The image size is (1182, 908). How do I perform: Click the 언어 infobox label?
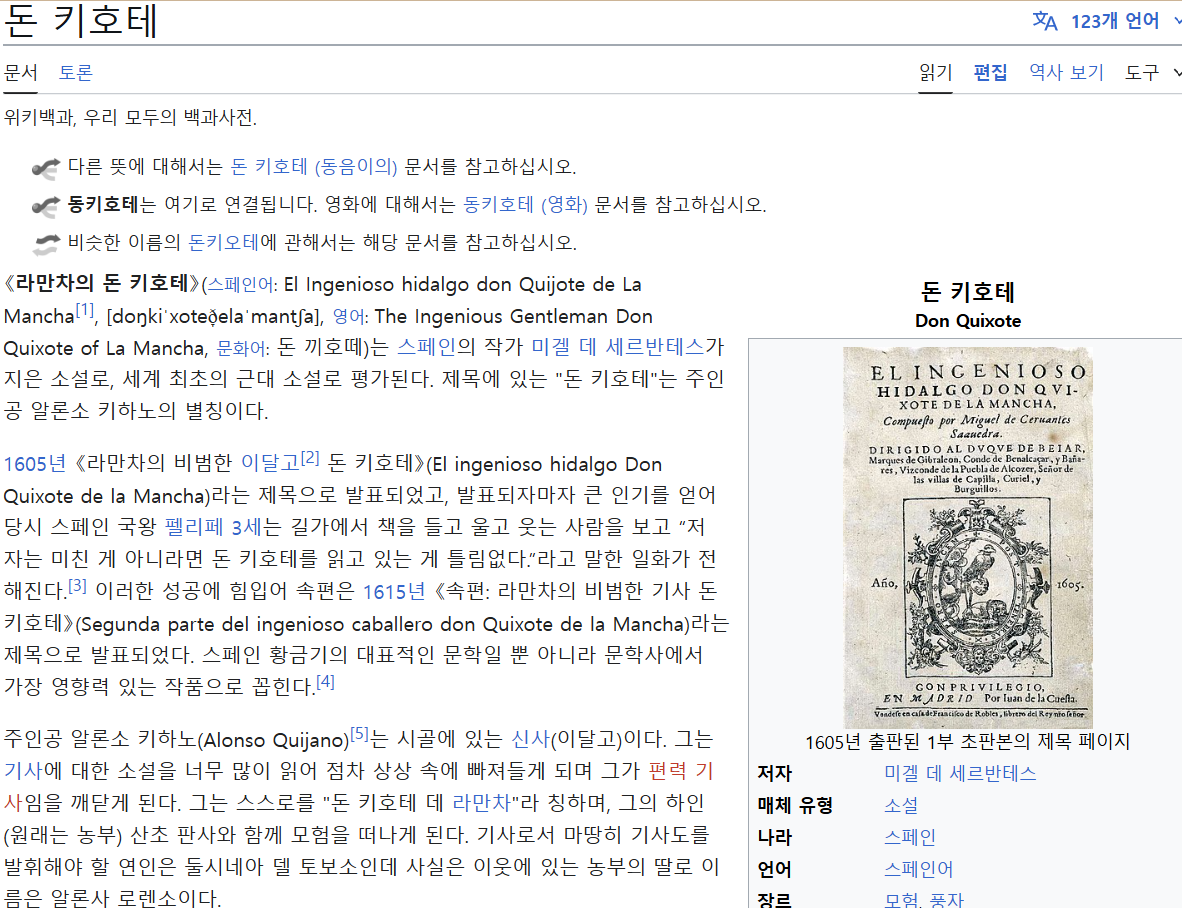(x=775, y=870)
